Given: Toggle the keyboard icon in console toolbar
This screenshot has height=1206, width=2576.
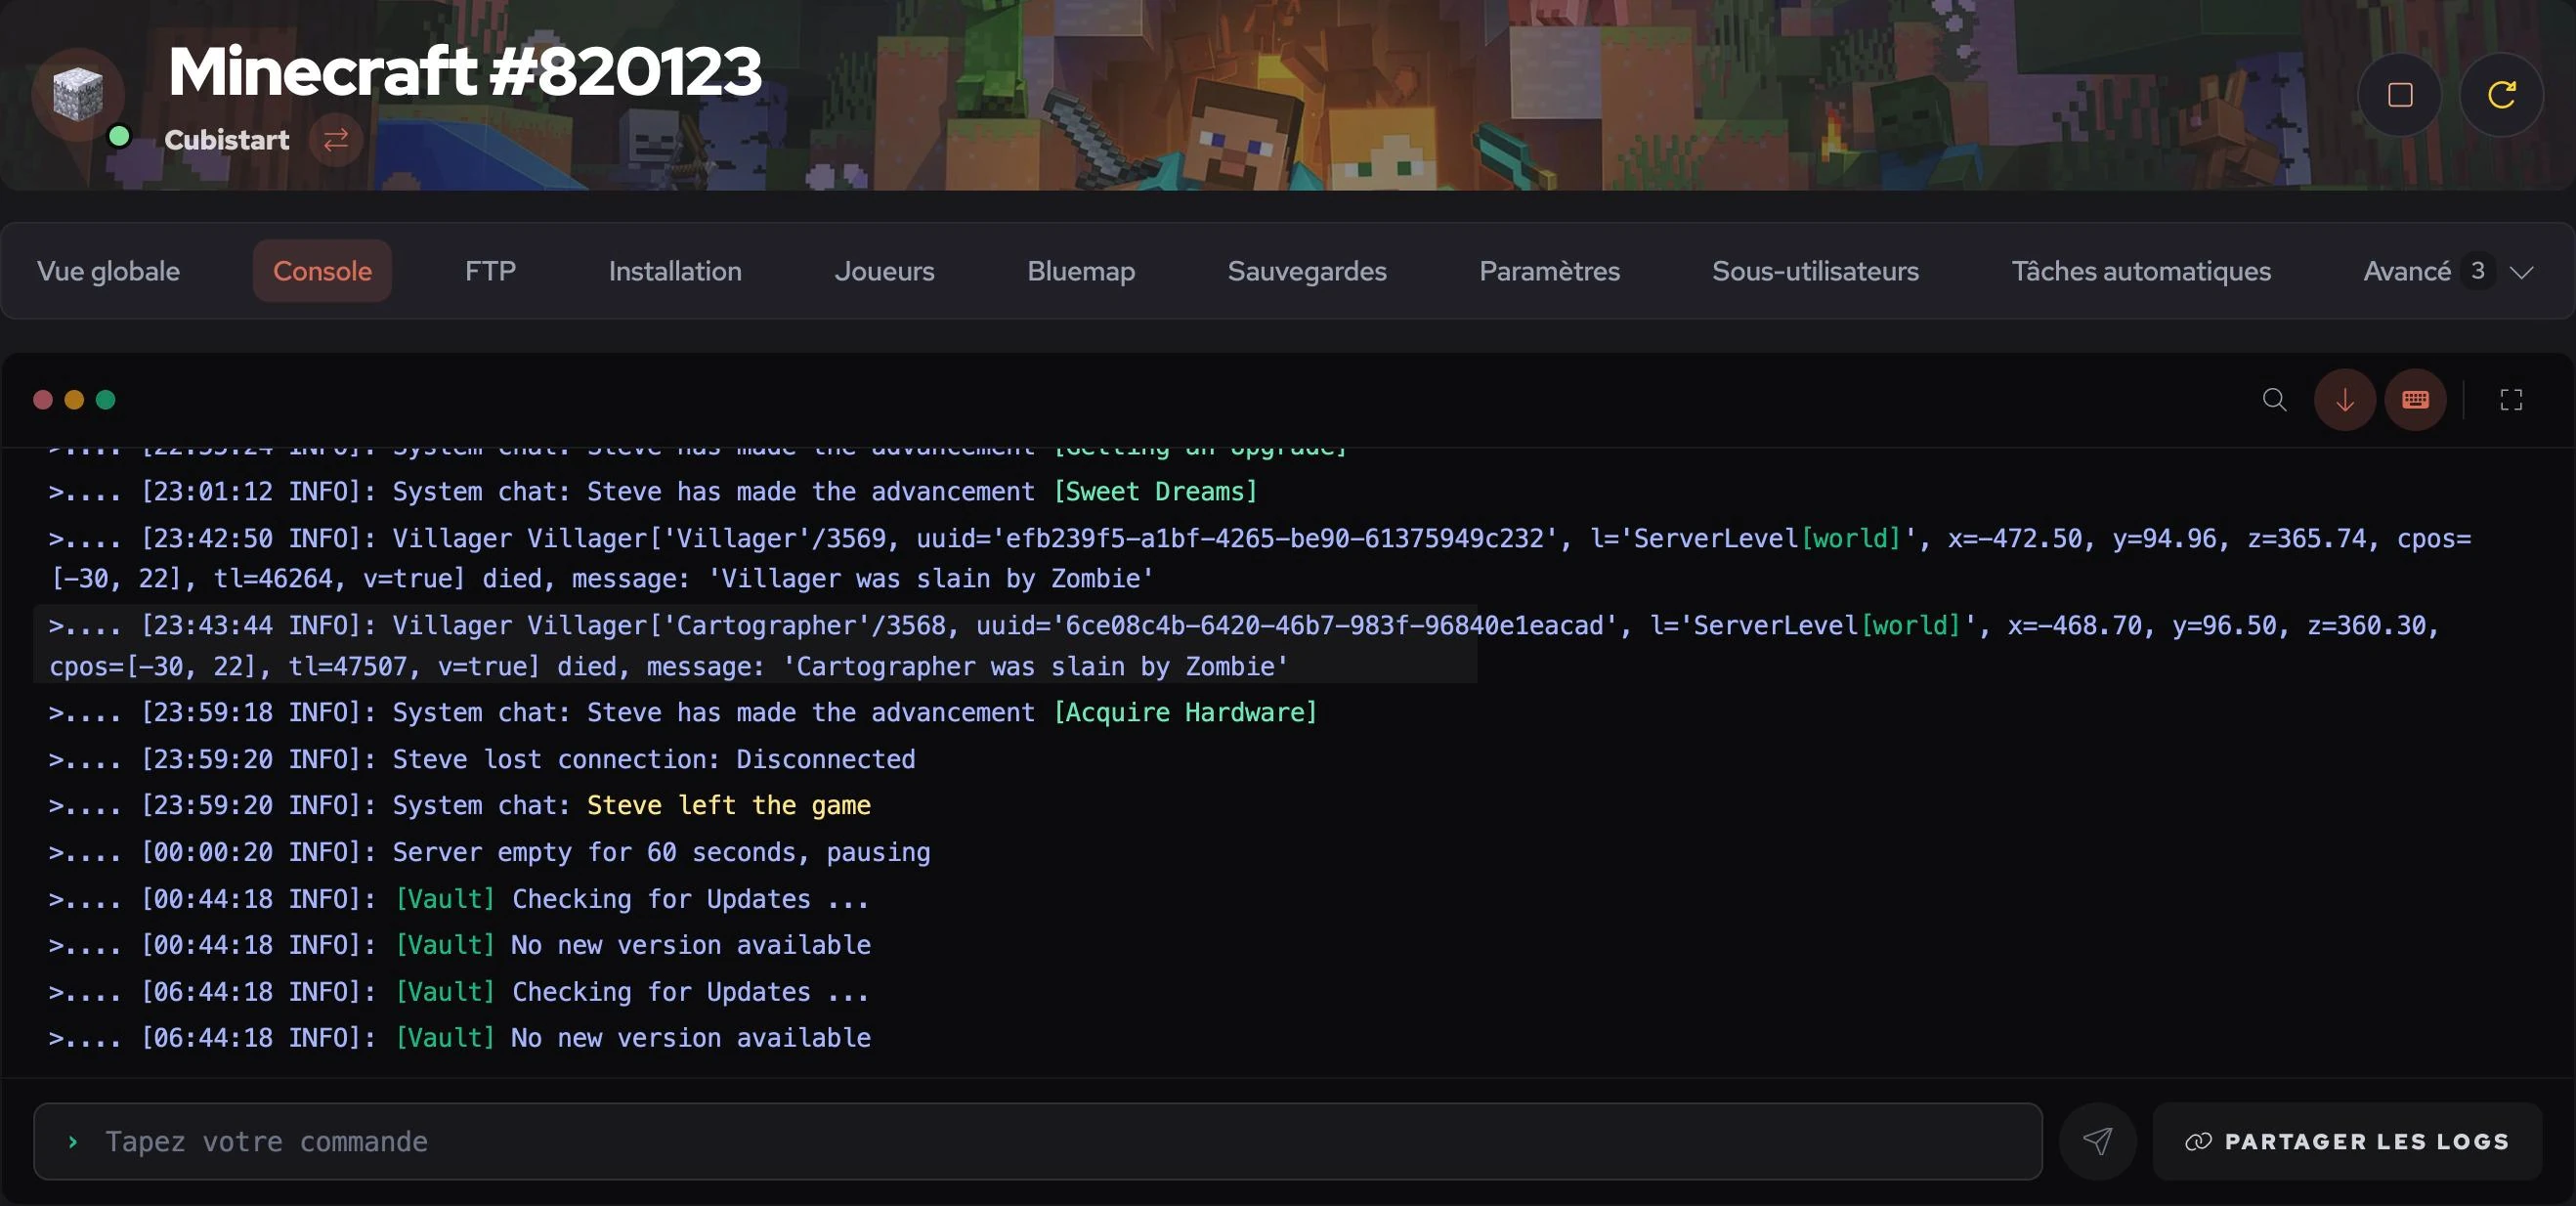Looking at the screenshot, I should pos(2415,400).
